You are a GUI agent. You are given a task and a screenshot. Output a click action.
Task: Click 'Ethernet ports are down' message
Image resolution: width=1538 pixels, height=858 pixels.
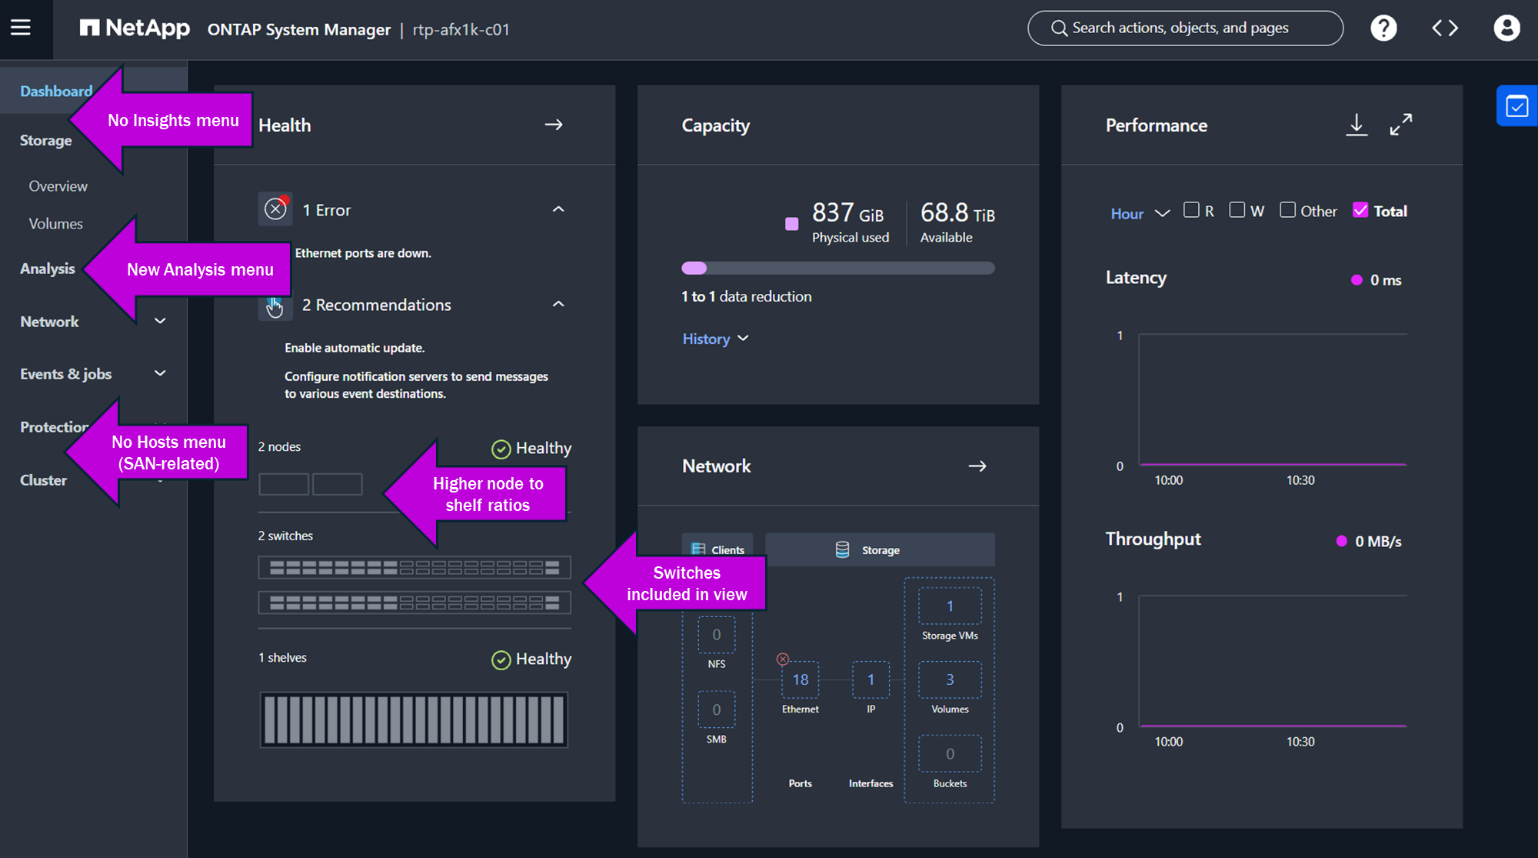pyautogui.click(x=363, y=253)
